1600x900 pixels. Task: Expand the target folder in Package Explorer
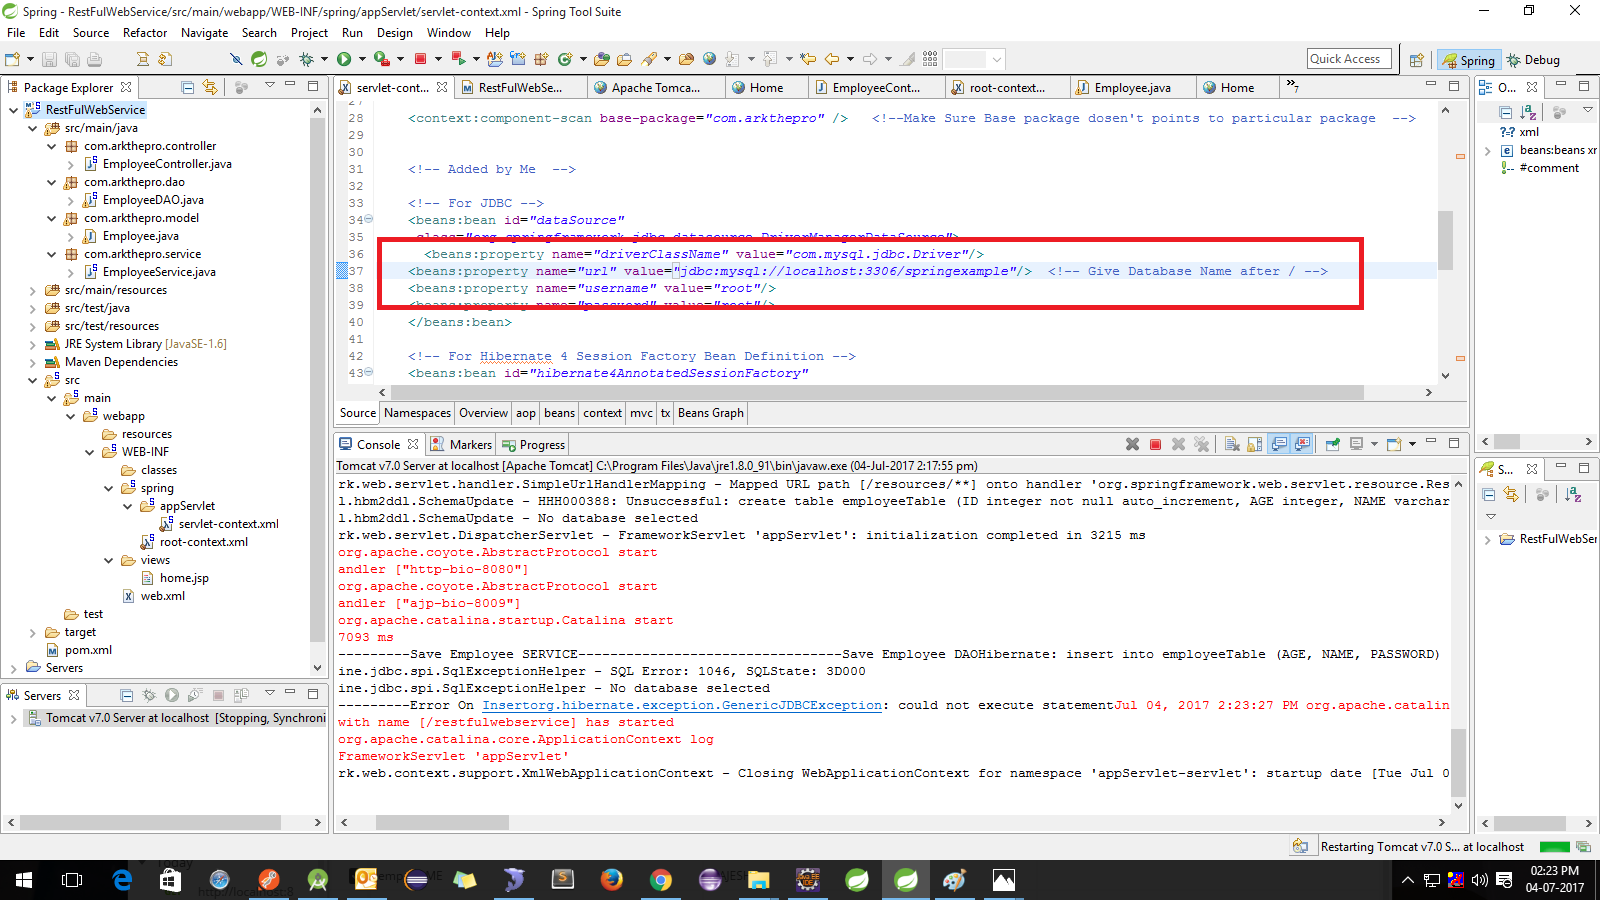coord(33,632)
